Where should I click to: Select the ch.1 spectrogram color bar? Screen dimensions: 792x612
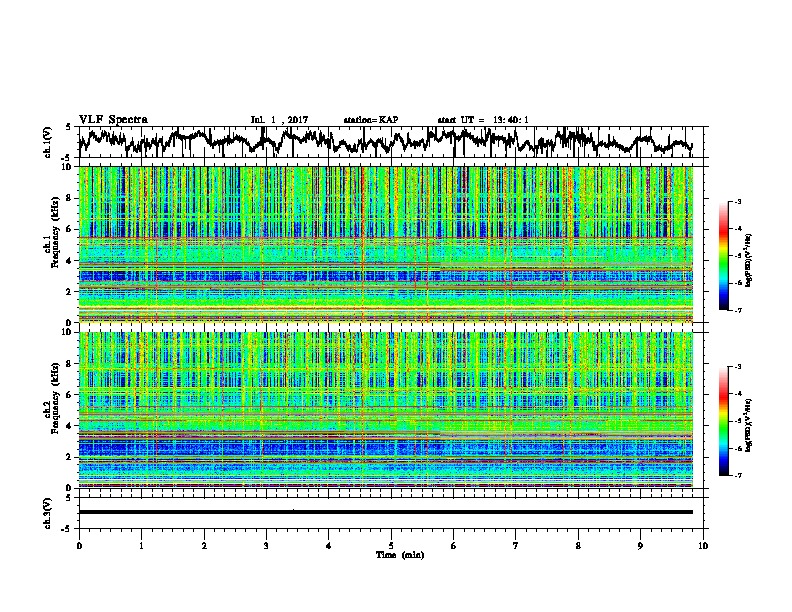(723, 256)
